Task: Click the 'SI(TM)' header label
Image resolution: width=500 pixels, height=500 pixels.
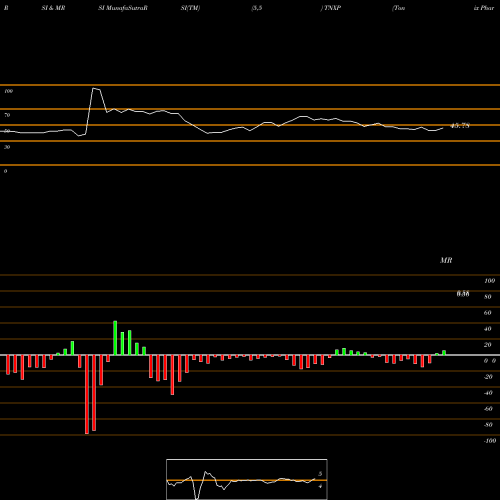Action: (x=190, y=8)
